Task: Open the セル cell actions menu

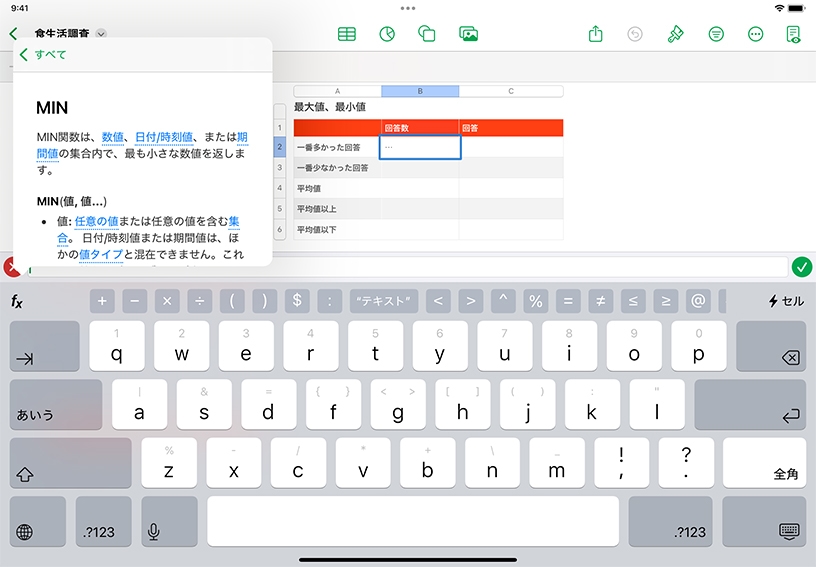Action: [x=786, y=301]
